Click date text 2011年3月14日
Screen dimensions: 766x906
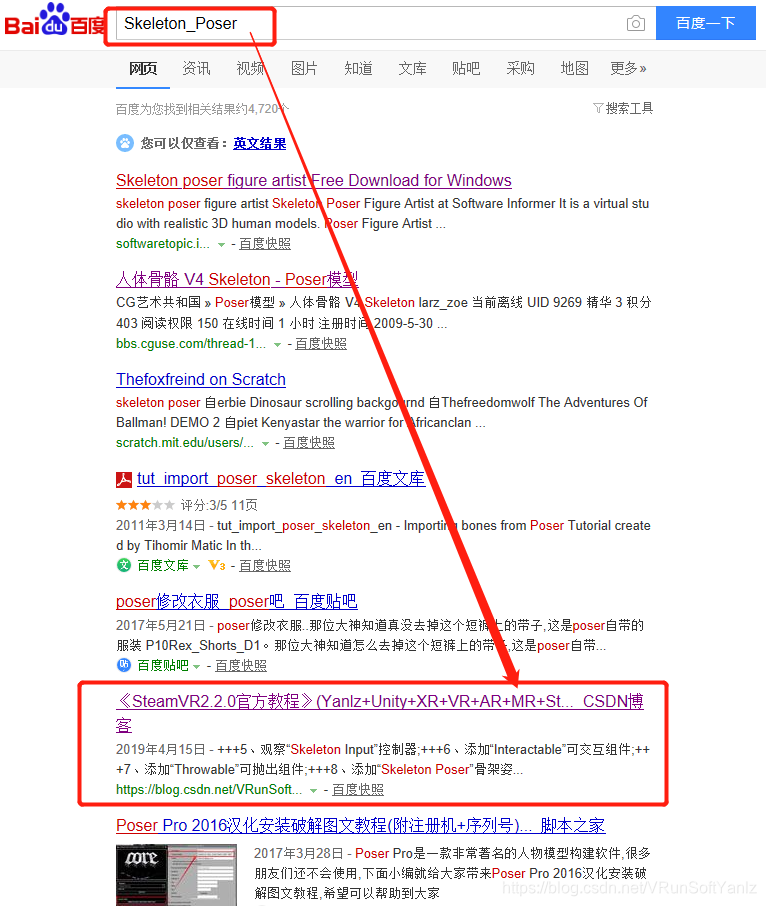(x=161, y=526)
